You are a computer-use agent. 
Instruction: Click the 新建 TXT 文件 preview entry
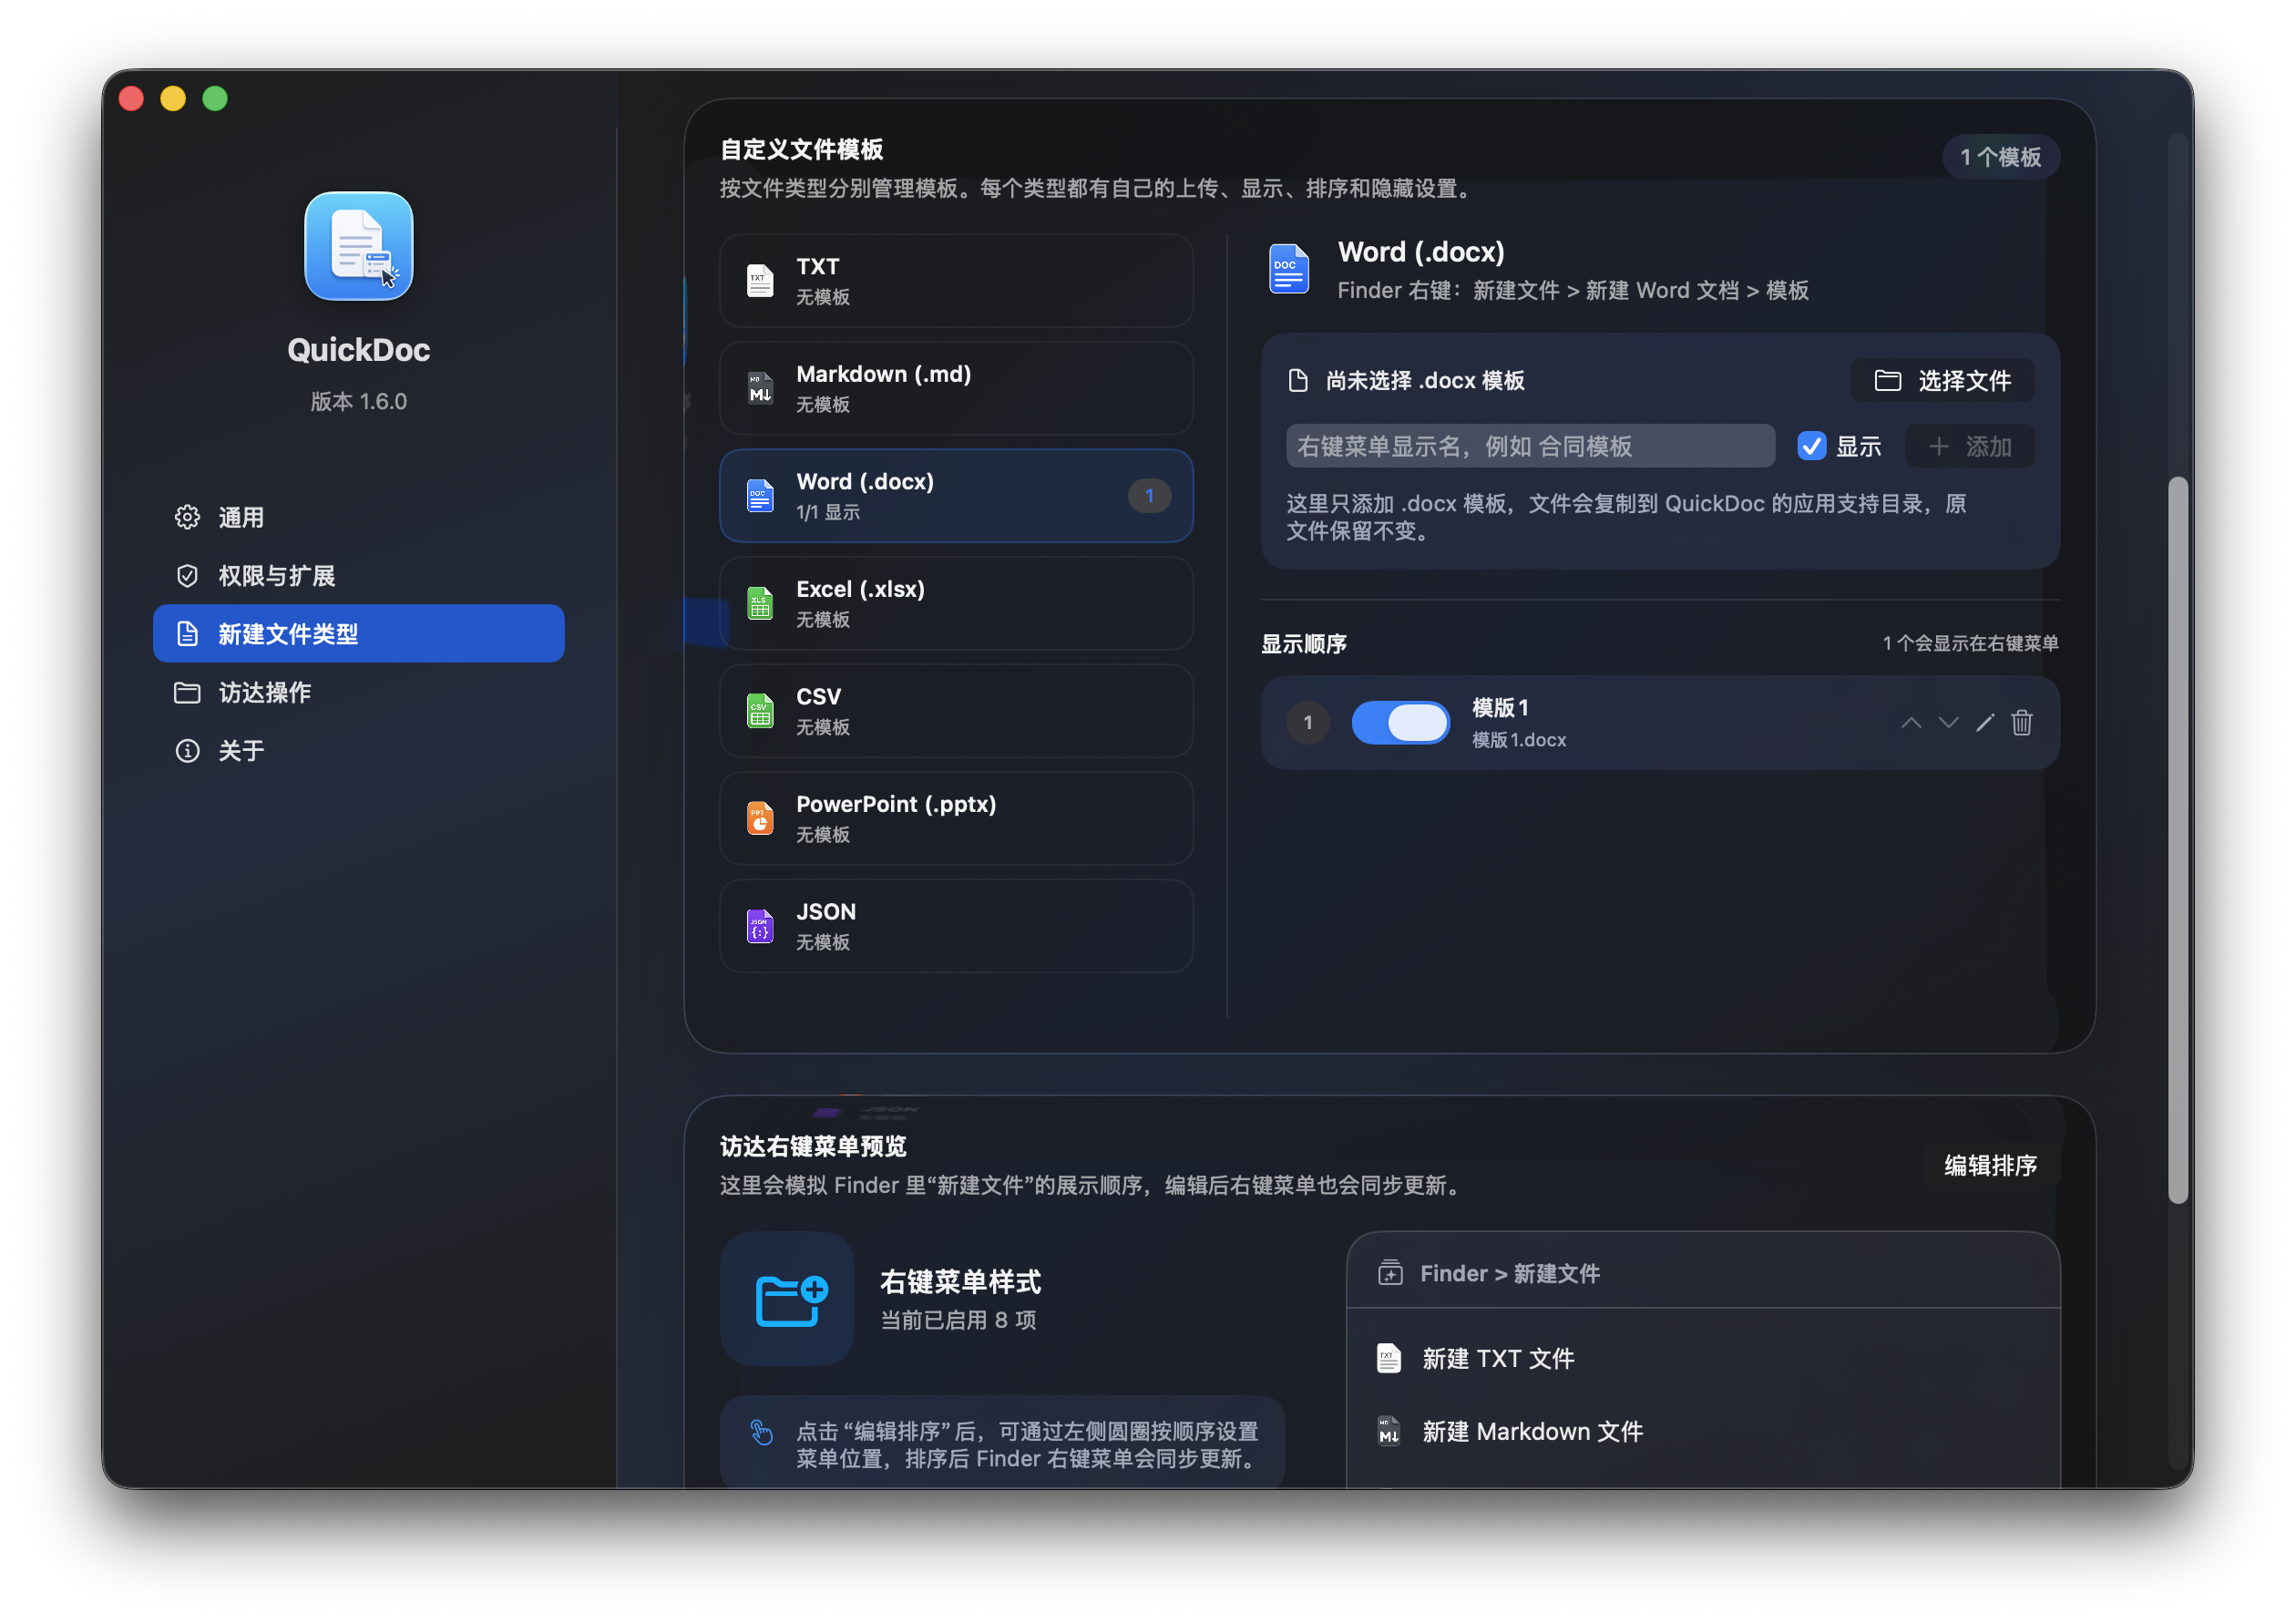pos(1703,1358)
